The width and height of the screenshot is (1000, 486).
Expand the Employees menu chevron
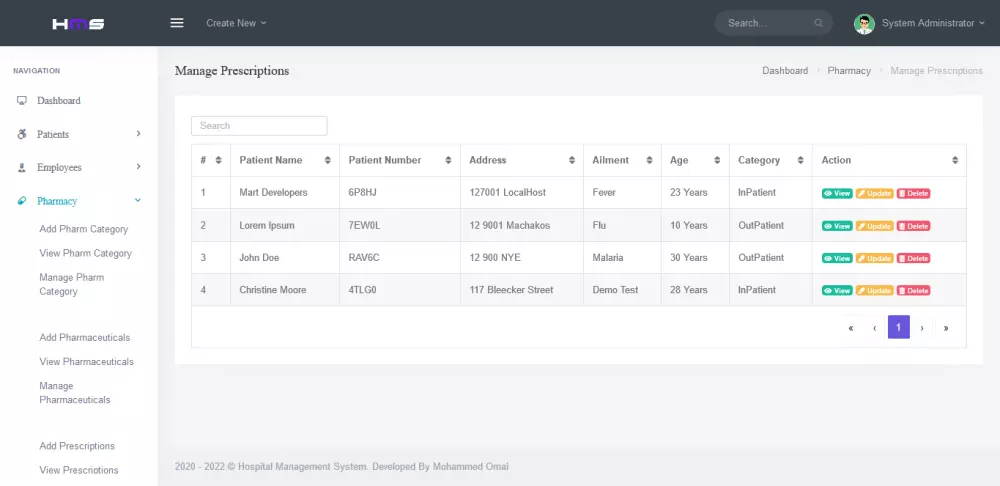click(x=138, y=166)
